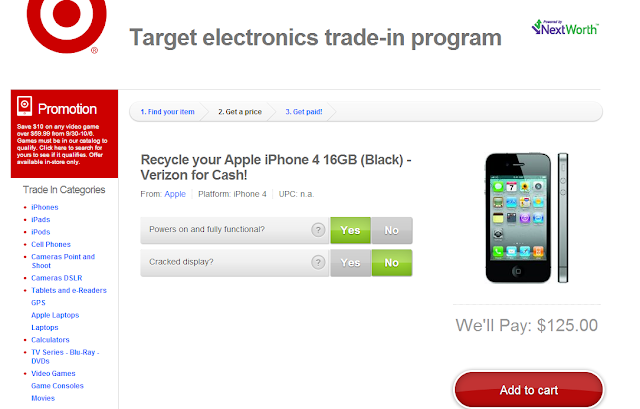Select No for powers on and functional
Screen dimensions: 640x409
coord(392,230)
